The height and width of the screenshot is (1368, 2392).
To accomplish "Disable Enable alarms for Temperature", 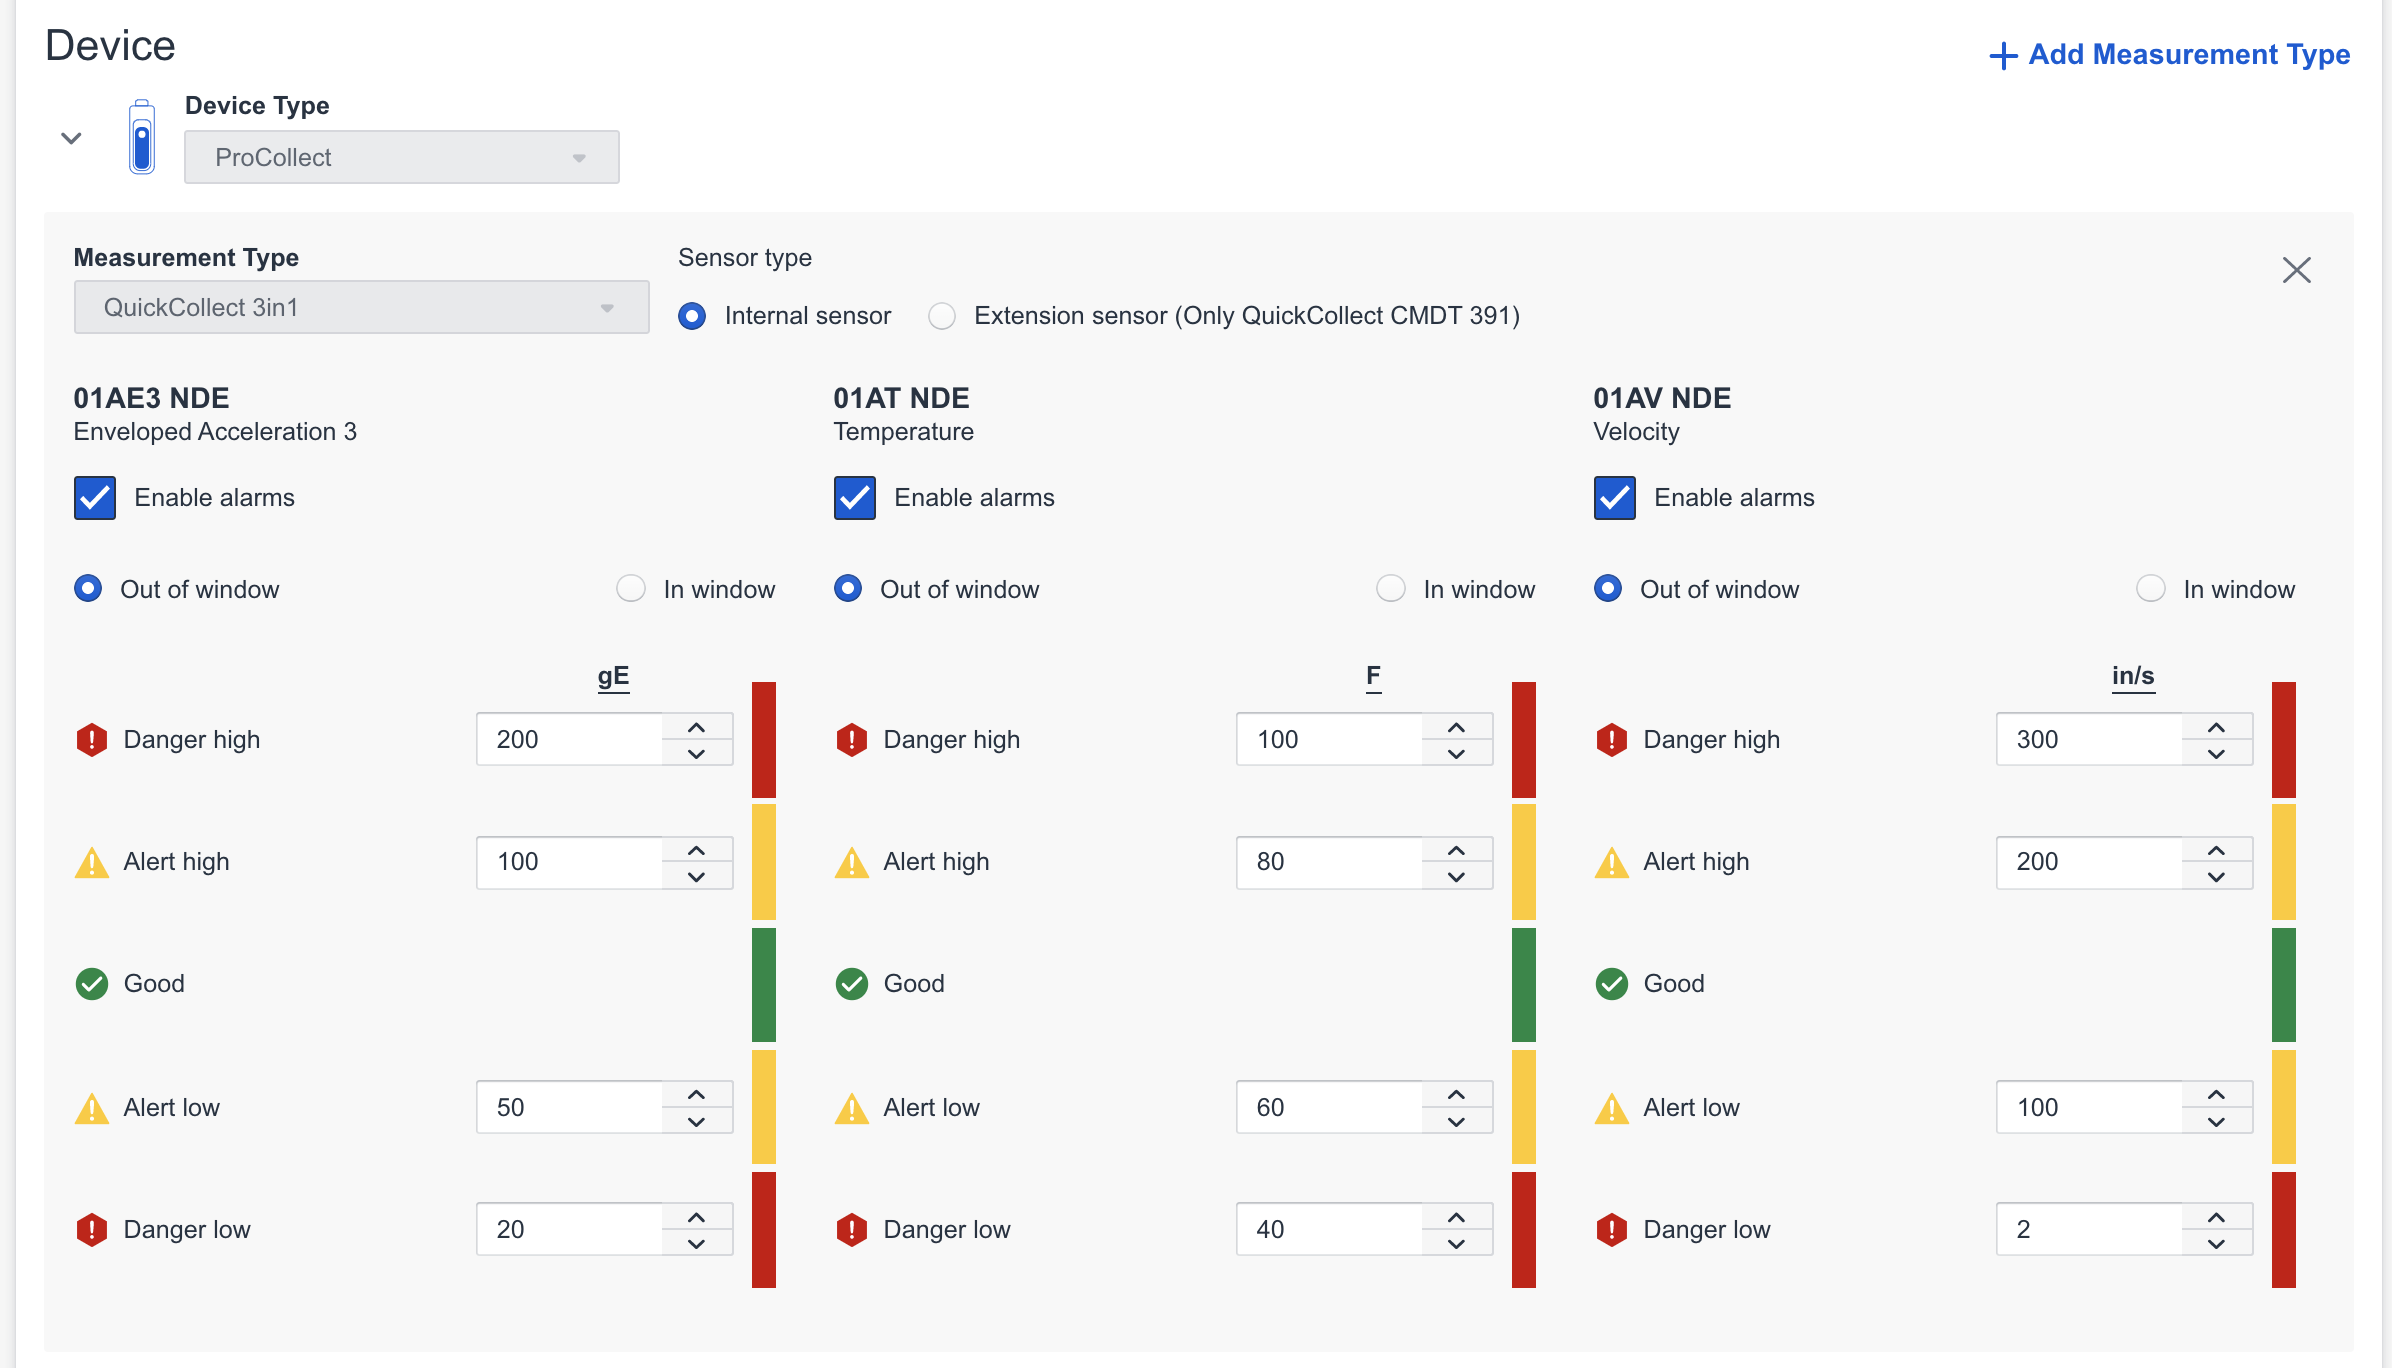I will click(853, 497).
